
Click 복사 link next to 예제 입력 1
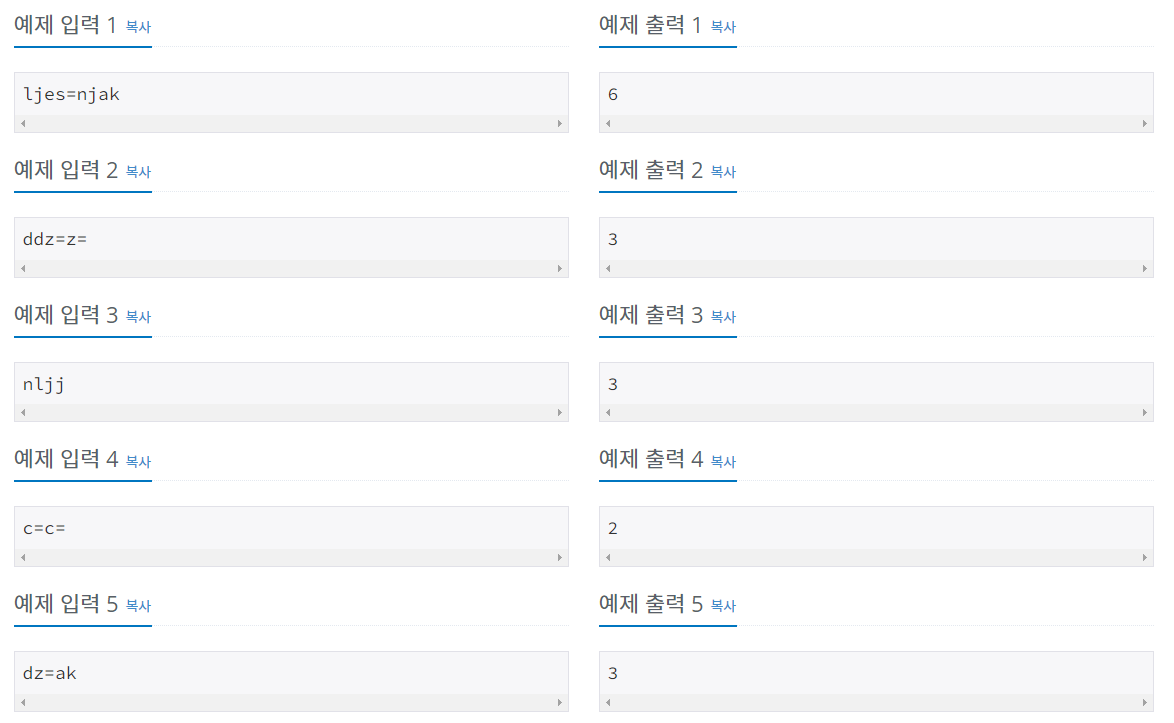(x=138, y=27)
